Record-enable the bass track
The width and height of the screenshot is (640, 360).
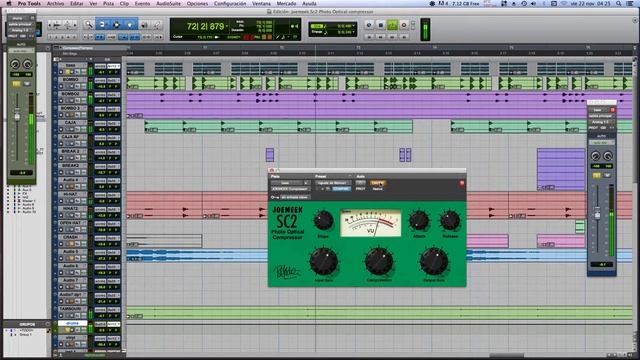pyautogui.click(x=61, y=71)
